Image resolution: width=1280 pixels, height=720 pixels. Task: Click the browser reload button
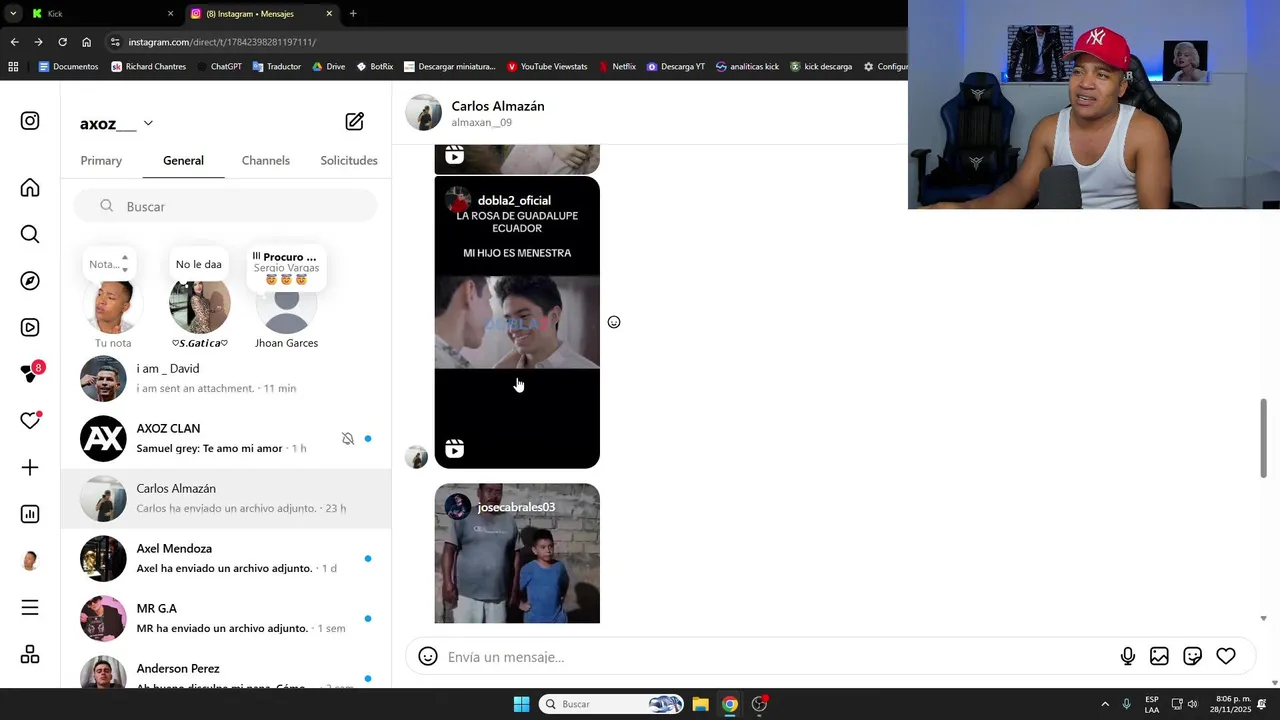tap(62, 42)
